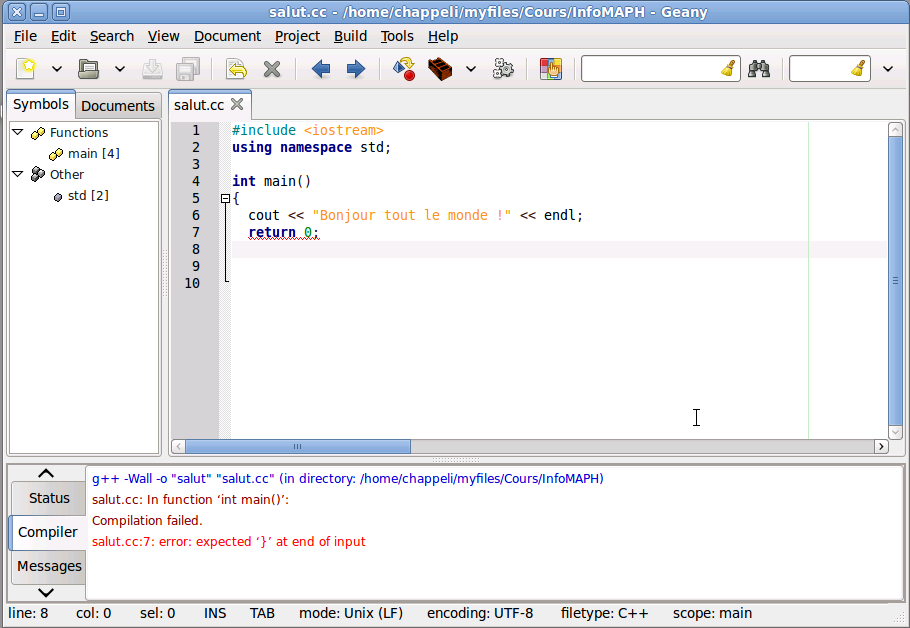Open toolbar overflow dropdown arrow
The image size is (910, 628).
888,69
